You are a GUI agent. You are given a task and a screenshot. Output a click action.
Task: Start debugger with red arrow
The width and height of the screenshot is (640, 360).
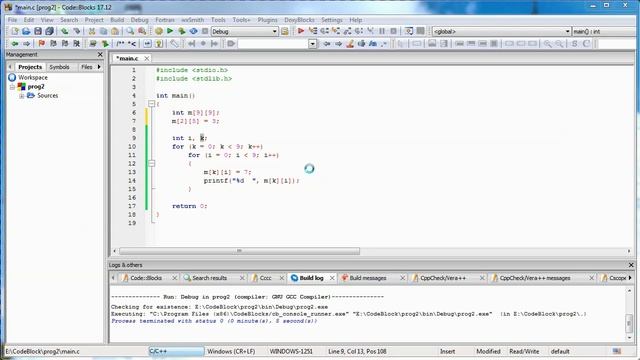pyautogui.click(x=301, y=31)
